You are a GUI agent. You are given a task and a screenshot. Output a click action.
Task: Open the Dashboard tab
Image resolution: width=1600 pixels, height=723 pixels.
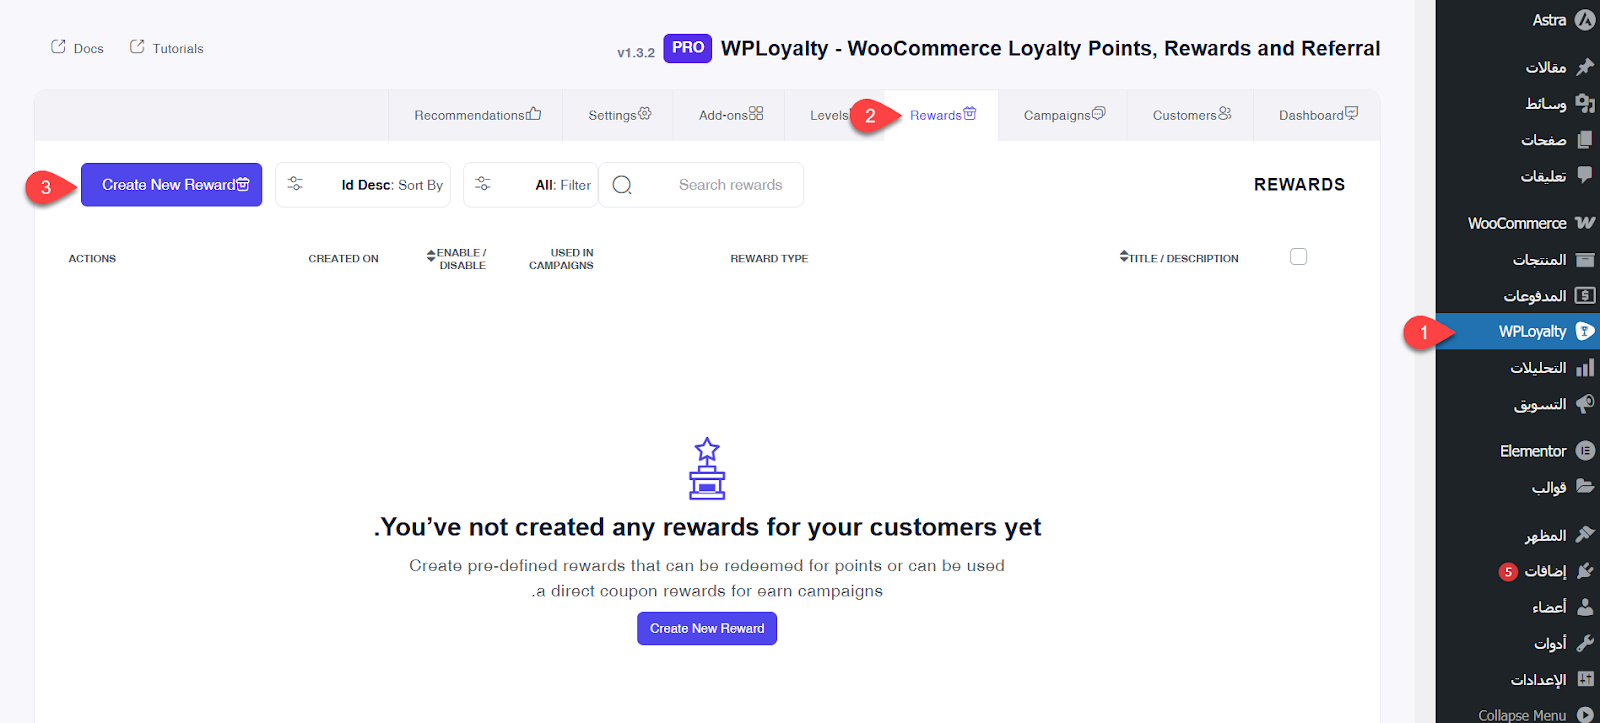(x=1317, y=115)
